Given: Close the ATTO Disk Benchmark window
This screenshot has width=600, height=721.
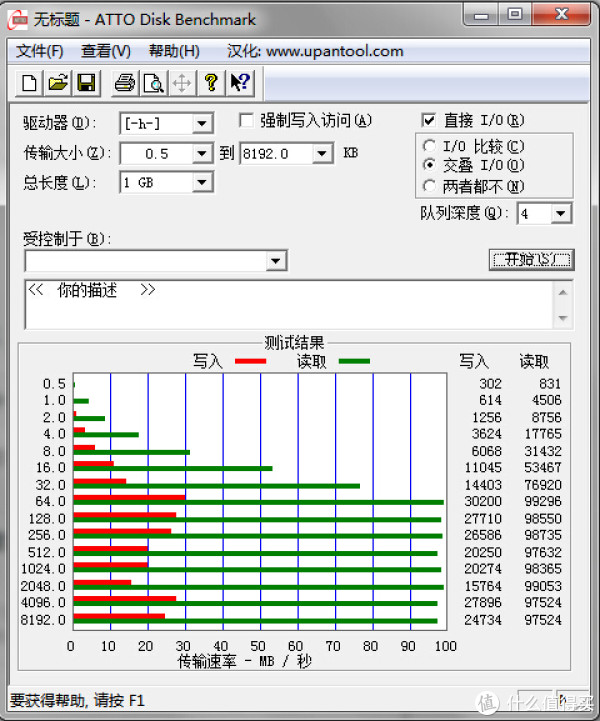Looking at the screenshot, I should pos(561,14).
